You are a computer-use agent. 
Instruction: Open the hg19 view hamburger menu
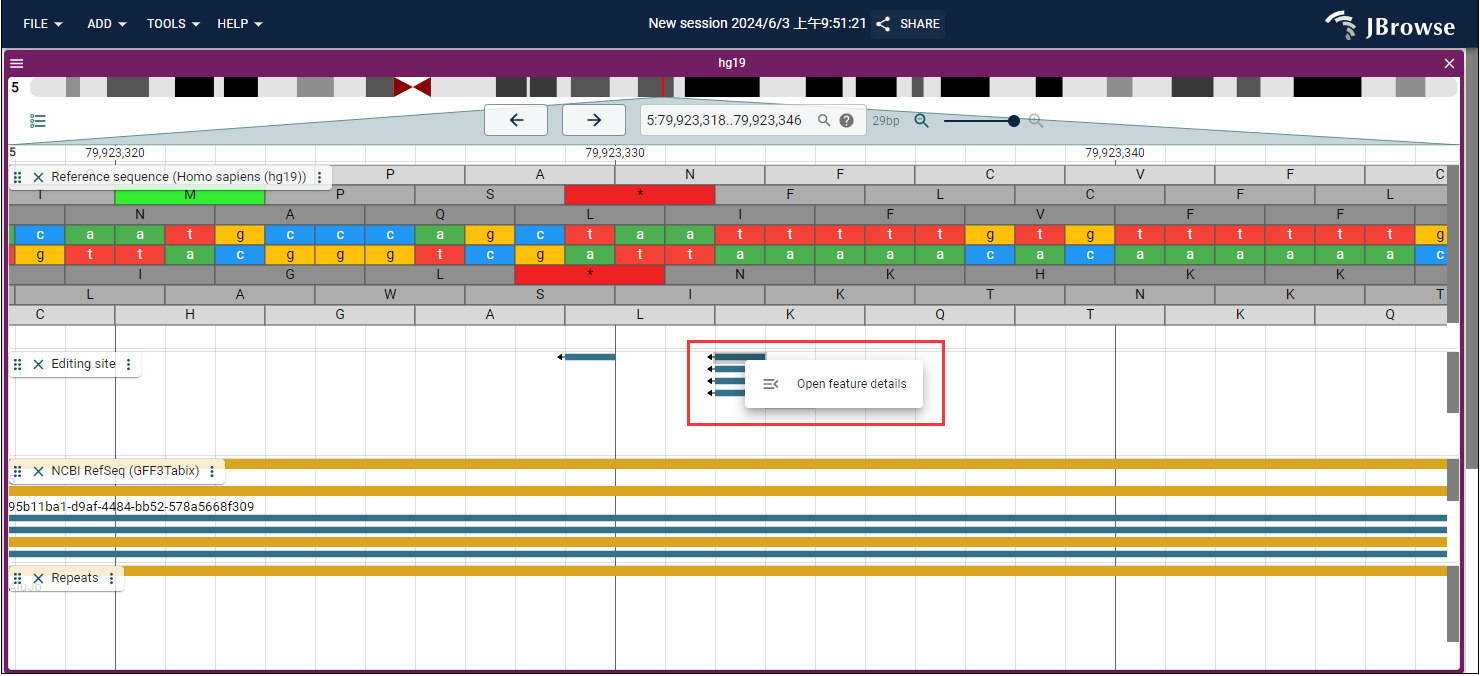coord(17,63)
